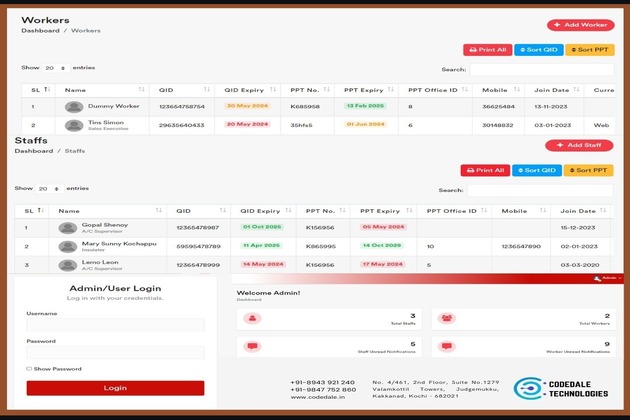This screenshot has height=420, width=630.
Task: Click the Worker Unread Notifications message icon
Action: point(447,347)
